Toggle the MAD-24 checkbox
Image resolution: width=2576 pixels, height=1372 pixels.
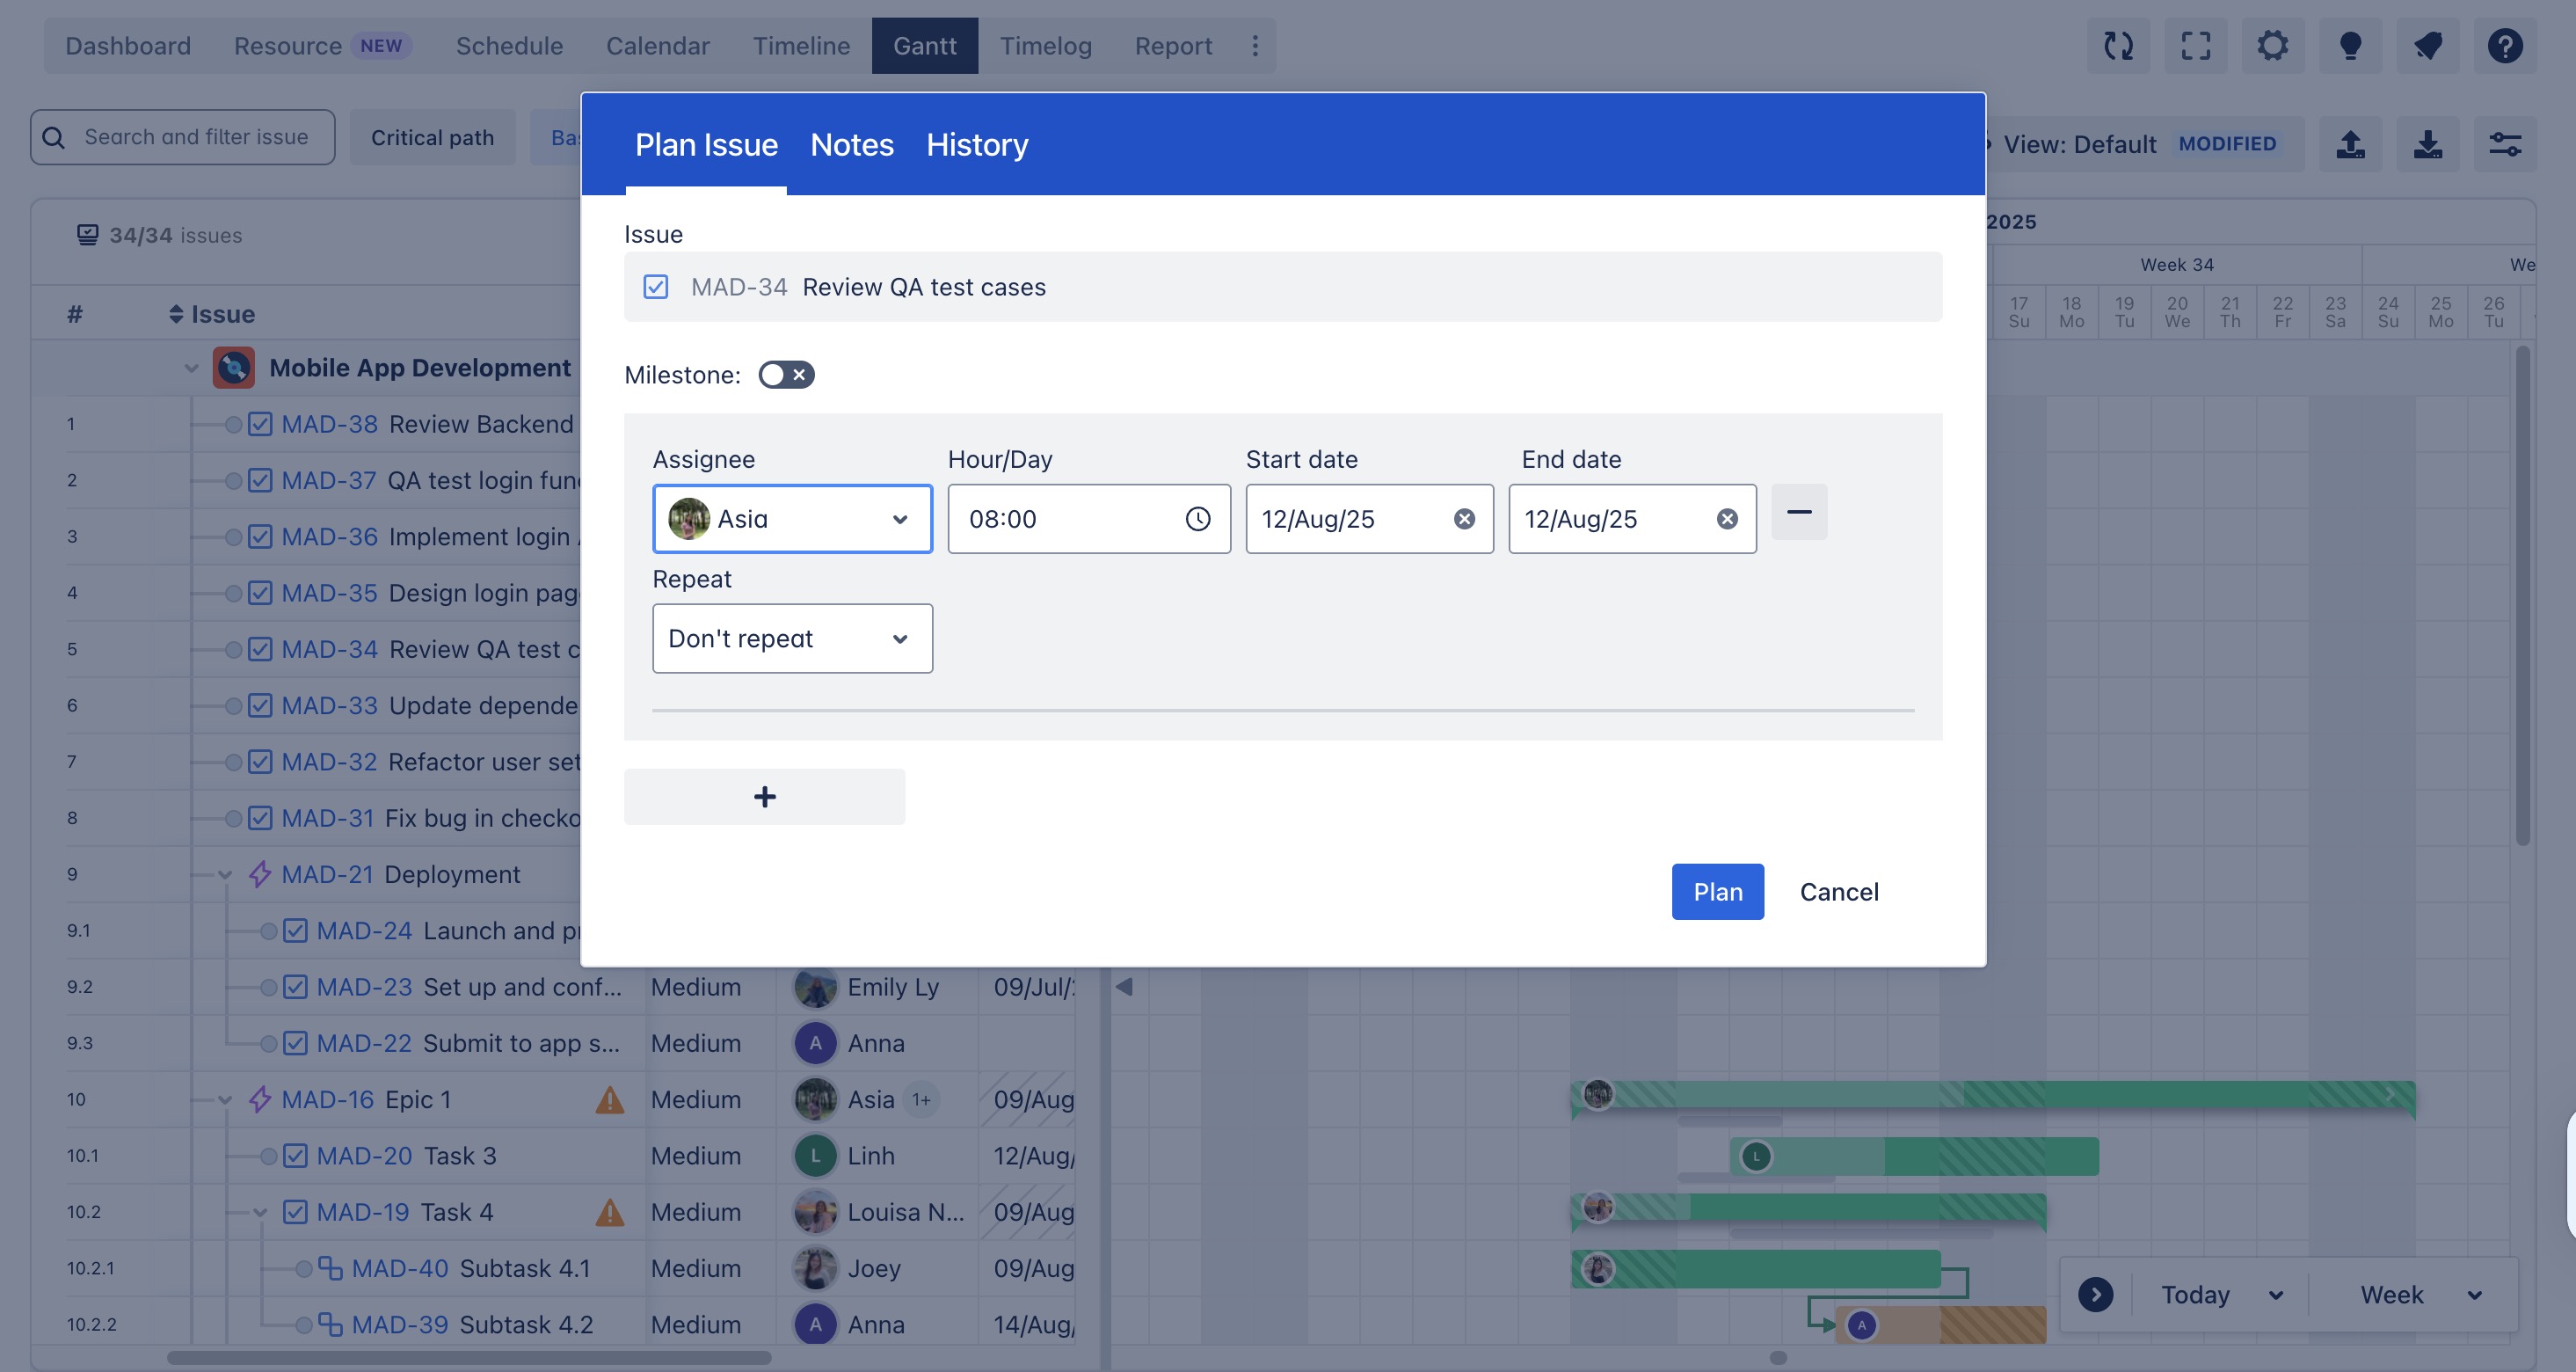pyautogui.click(x=295, y=931)
